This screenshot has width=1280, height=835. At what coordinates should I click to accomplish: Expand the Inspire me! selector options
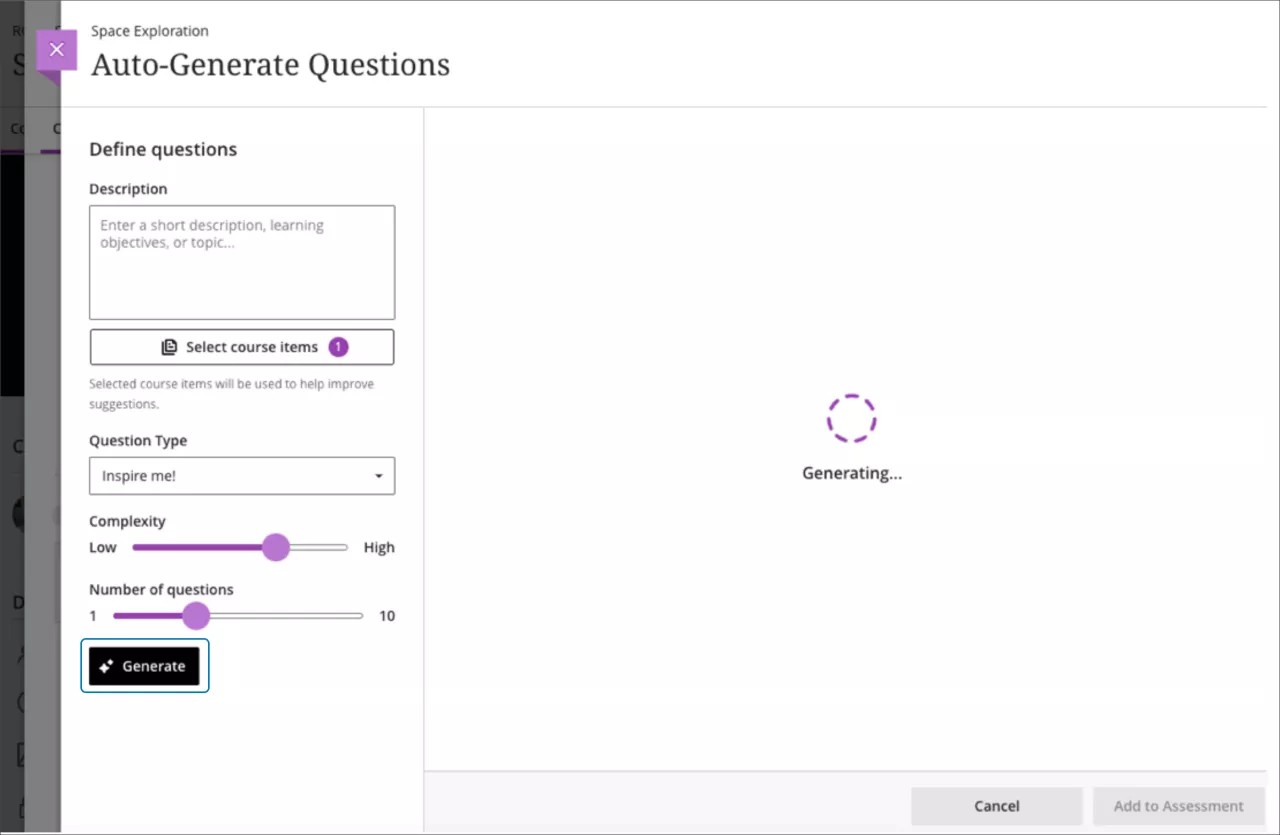pos(241,476)
